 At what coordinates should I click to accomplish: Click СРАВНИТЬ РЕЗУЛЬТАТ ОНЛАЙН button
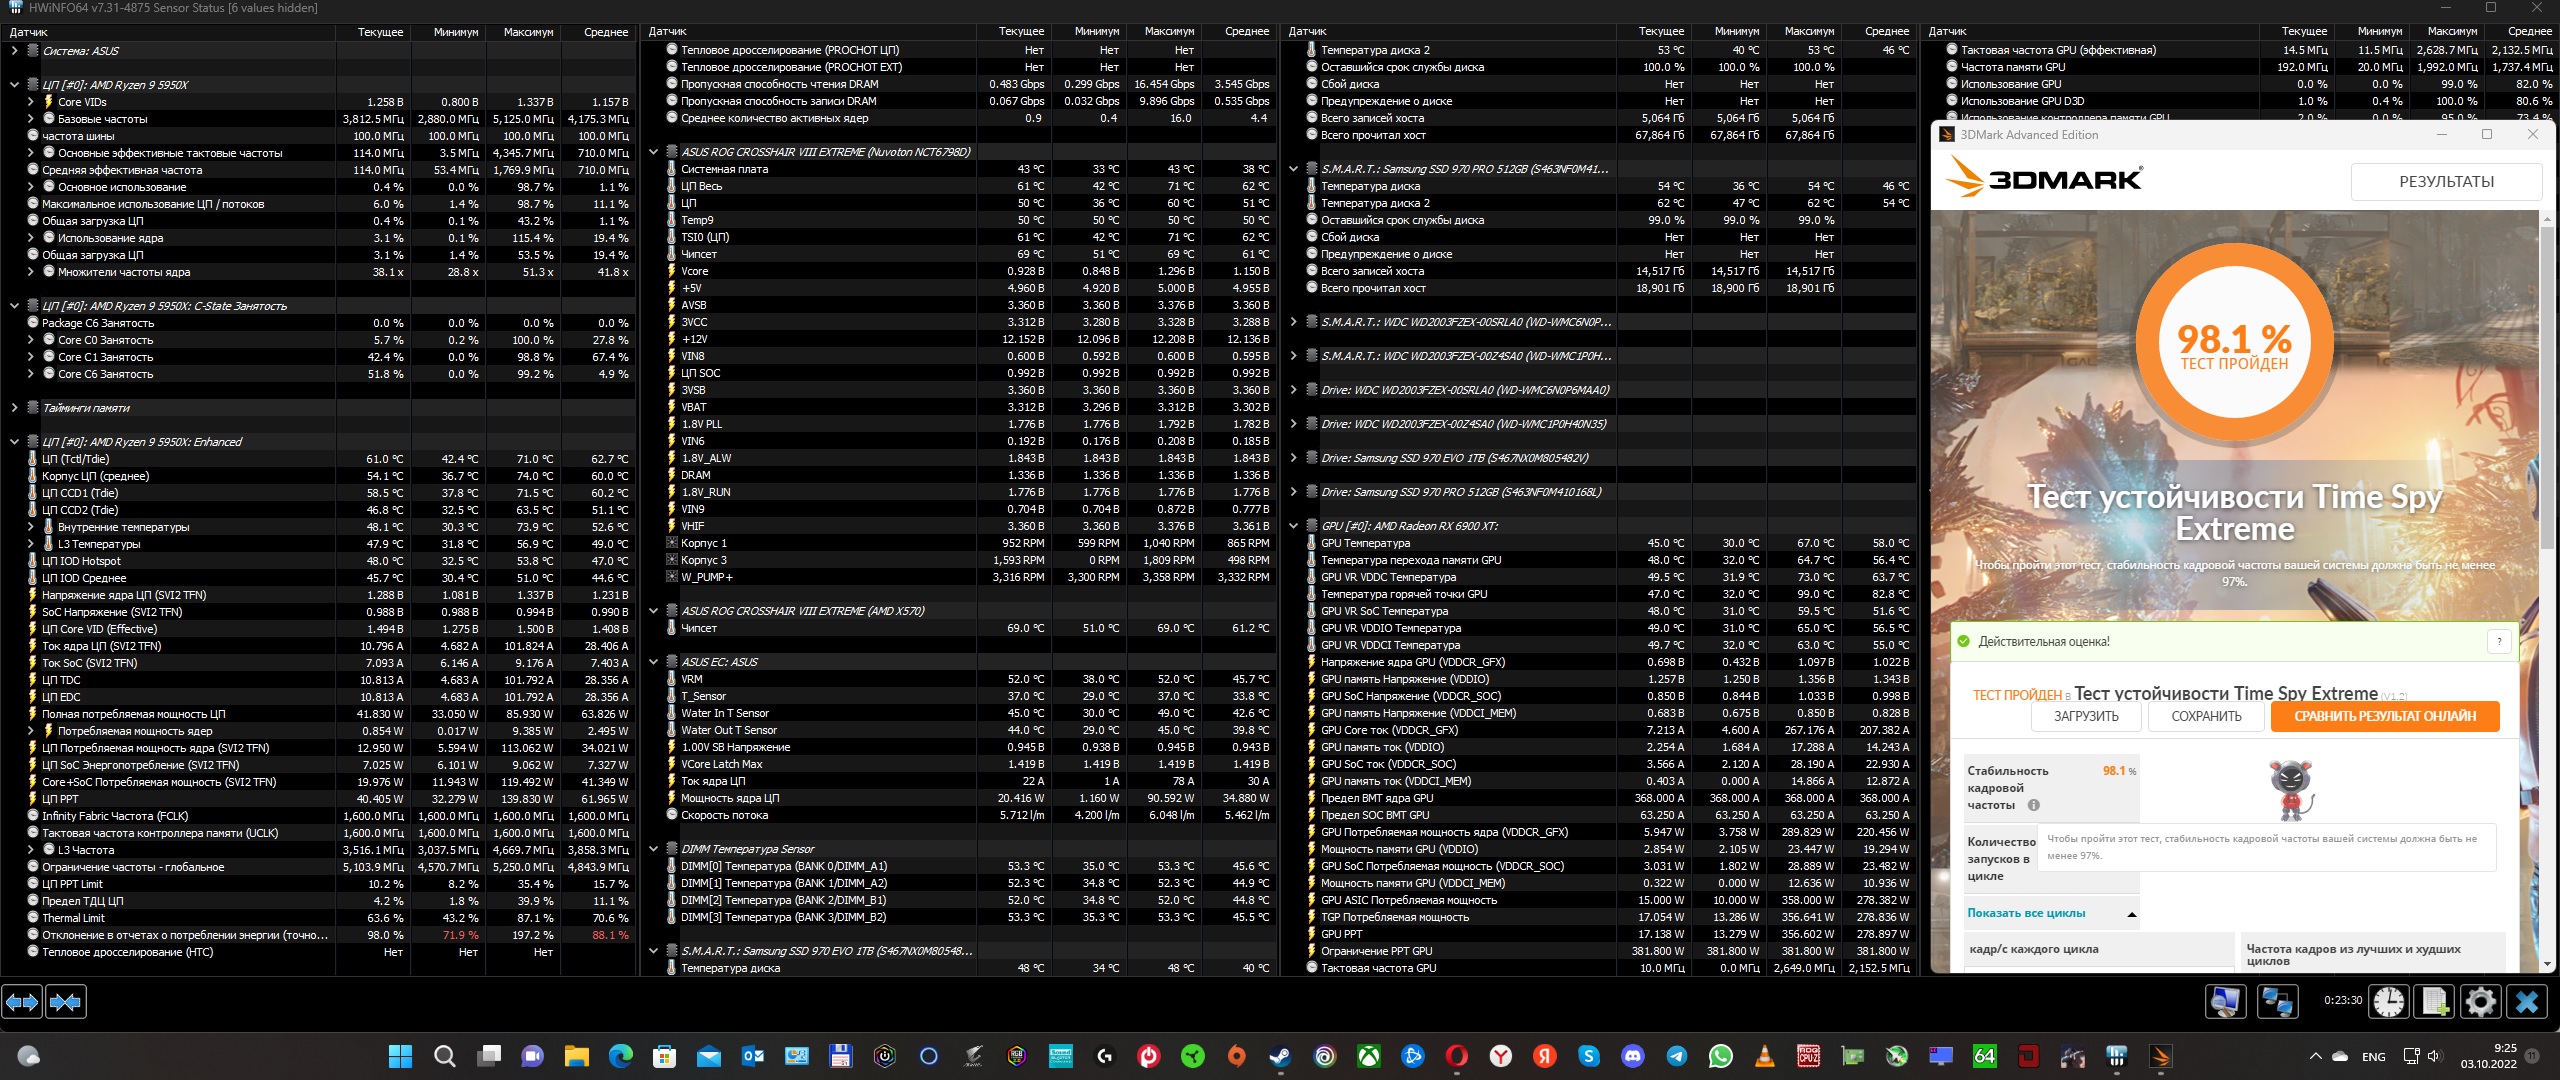click(x=2384, y=716)
